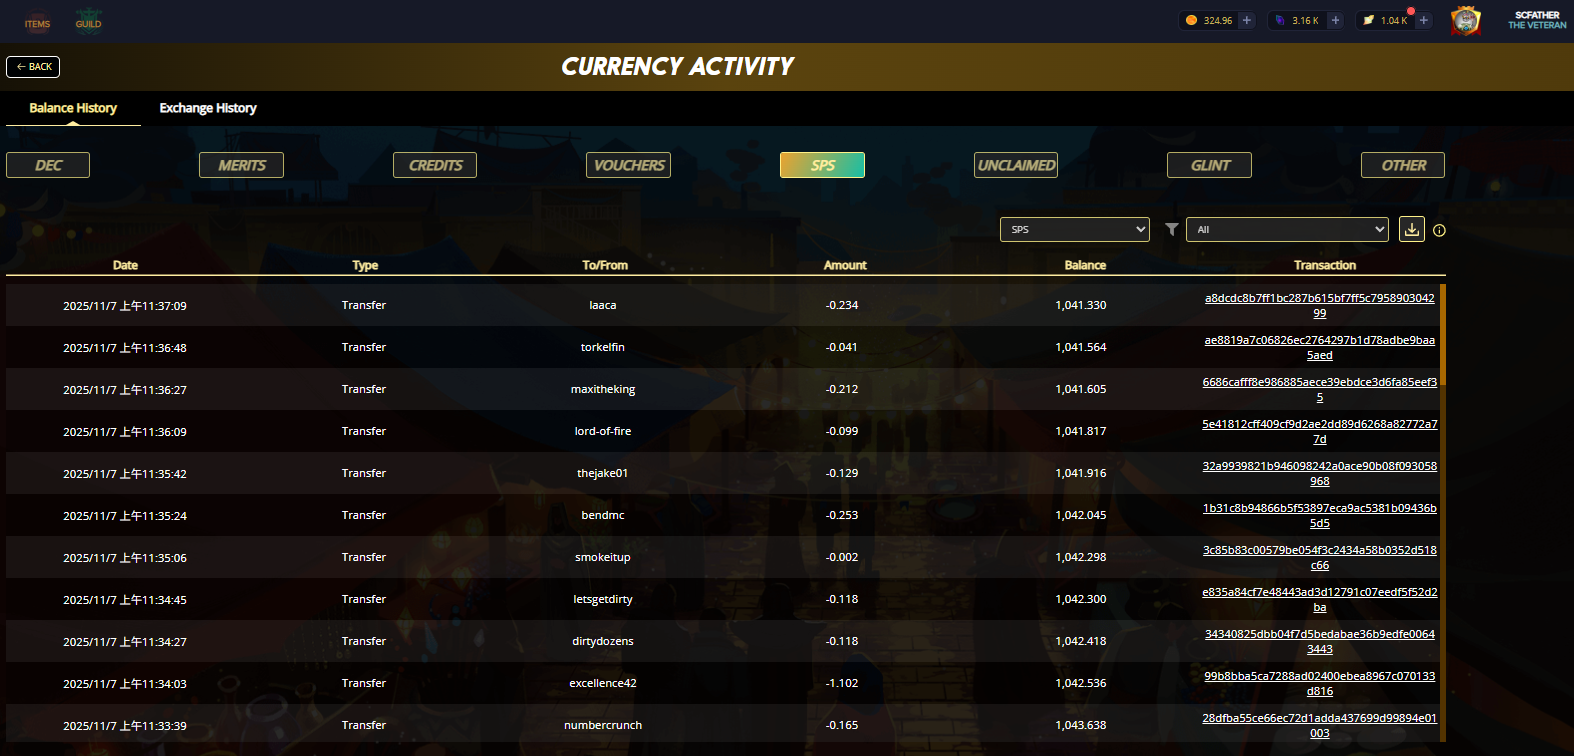Open transaction link starting 1b31c8b94866
The width and height of the screenshot is (1574, 756).
(1320, 516)
